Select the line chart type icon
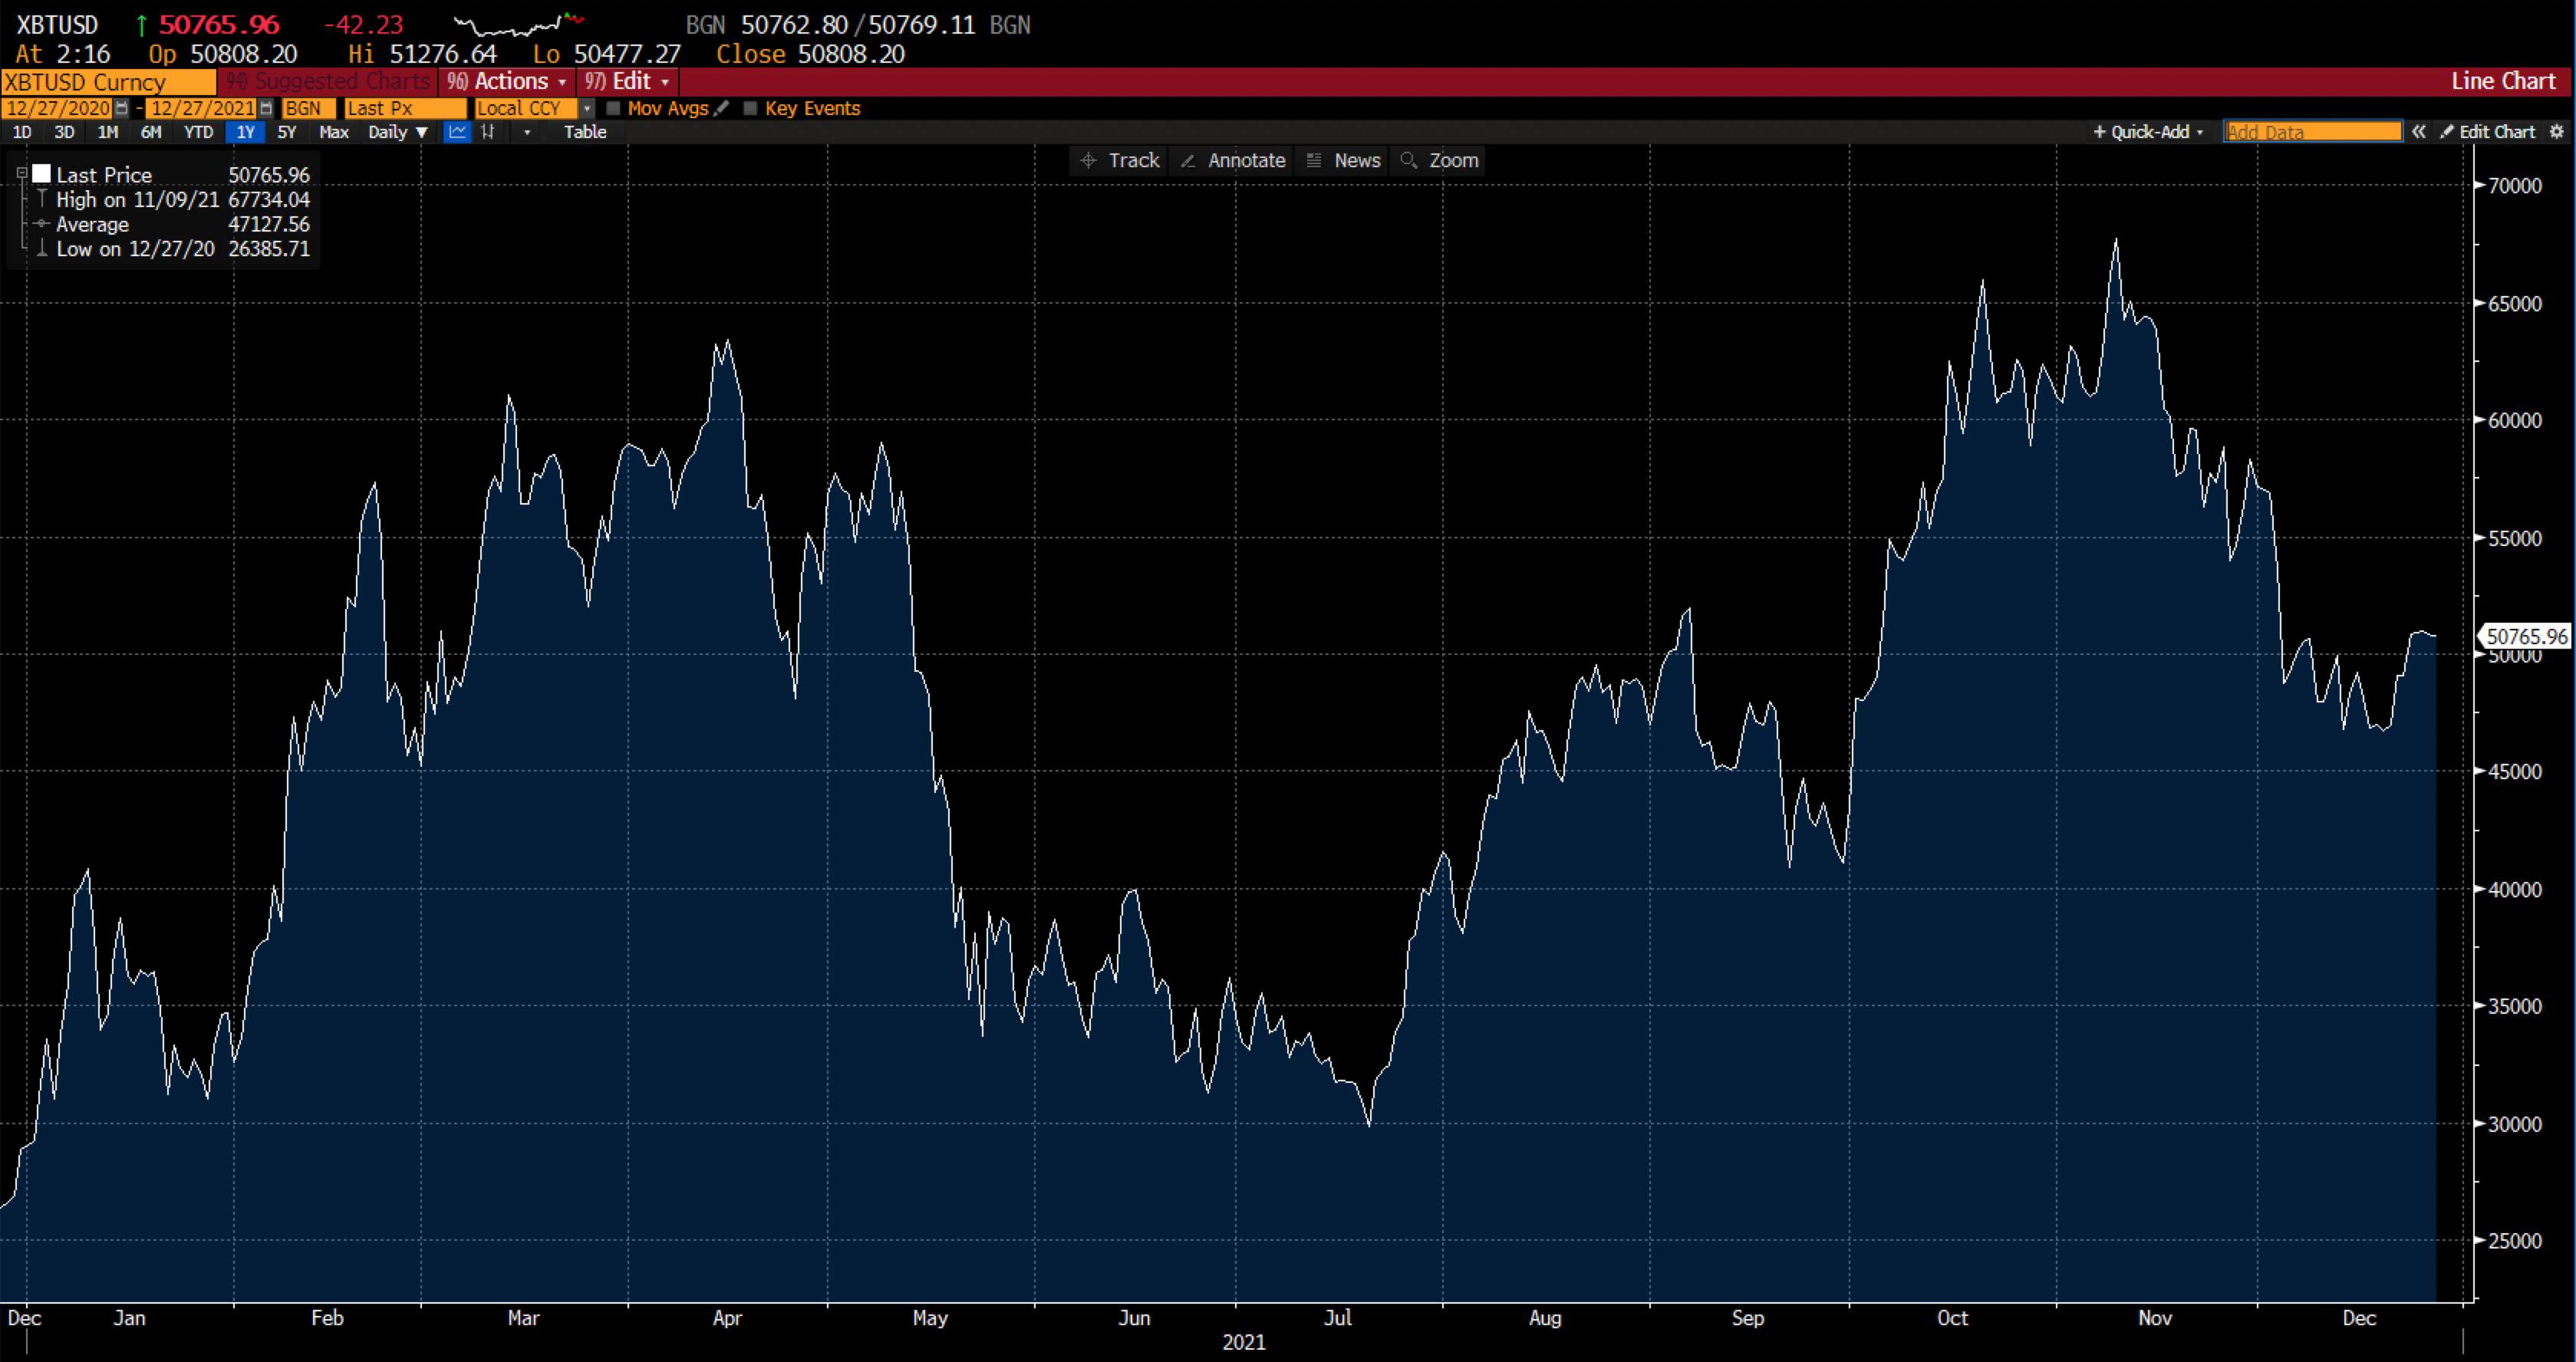The height and width of the screenshot is (1362, 2576). 457,132
